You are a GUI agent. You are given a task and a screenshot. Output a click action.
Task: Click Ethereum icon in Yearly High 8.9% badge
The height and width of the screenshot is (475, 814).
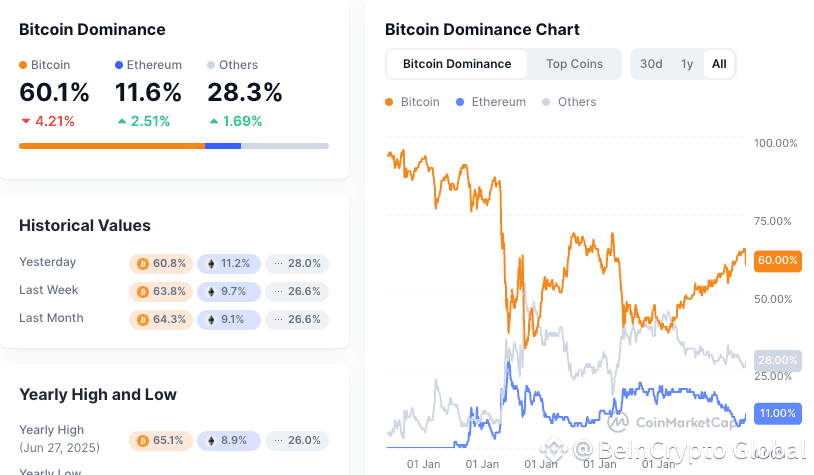click(211, 441)
